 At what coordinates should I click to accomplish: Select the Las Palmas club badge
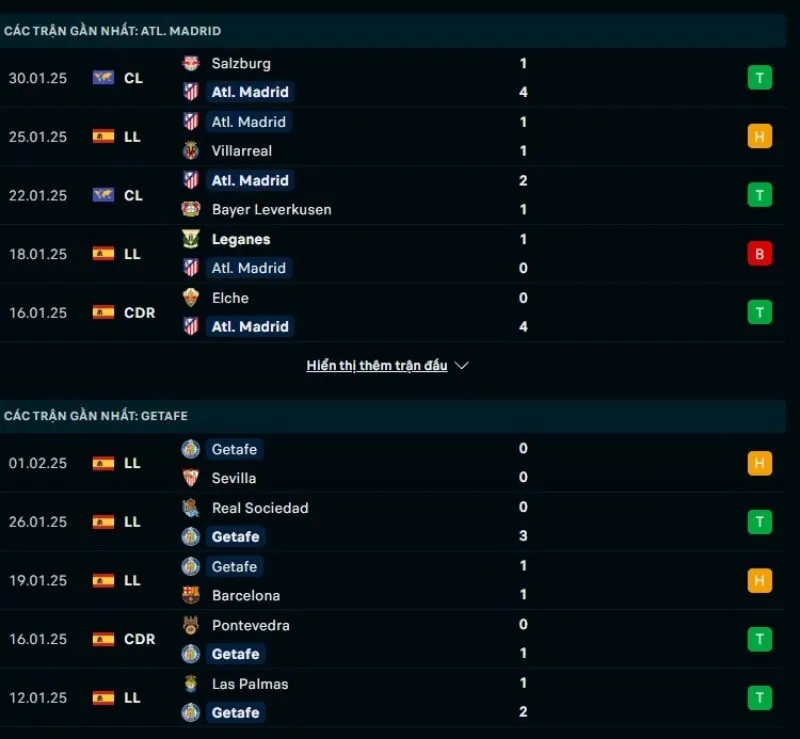pyautogui.click(x=191, y=684)
